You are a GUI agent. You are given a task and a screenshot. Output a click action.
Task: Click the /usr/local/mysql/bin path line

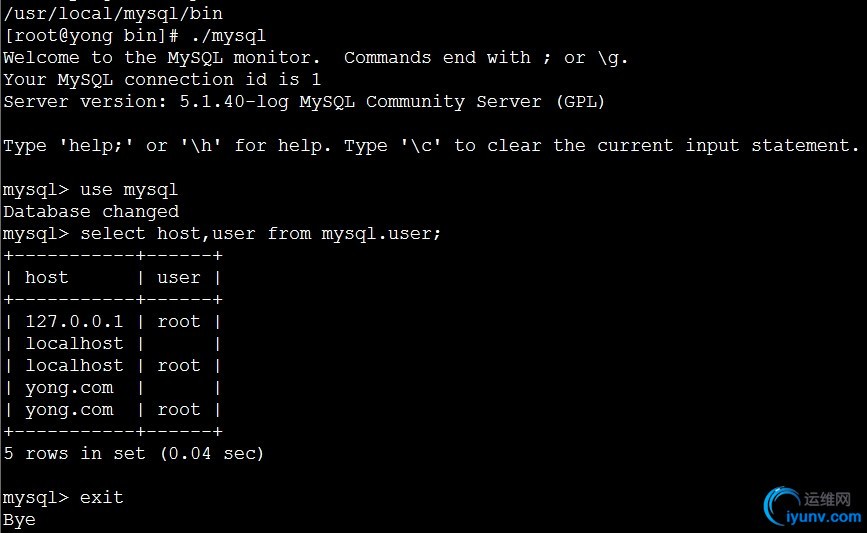click(113, 13)
